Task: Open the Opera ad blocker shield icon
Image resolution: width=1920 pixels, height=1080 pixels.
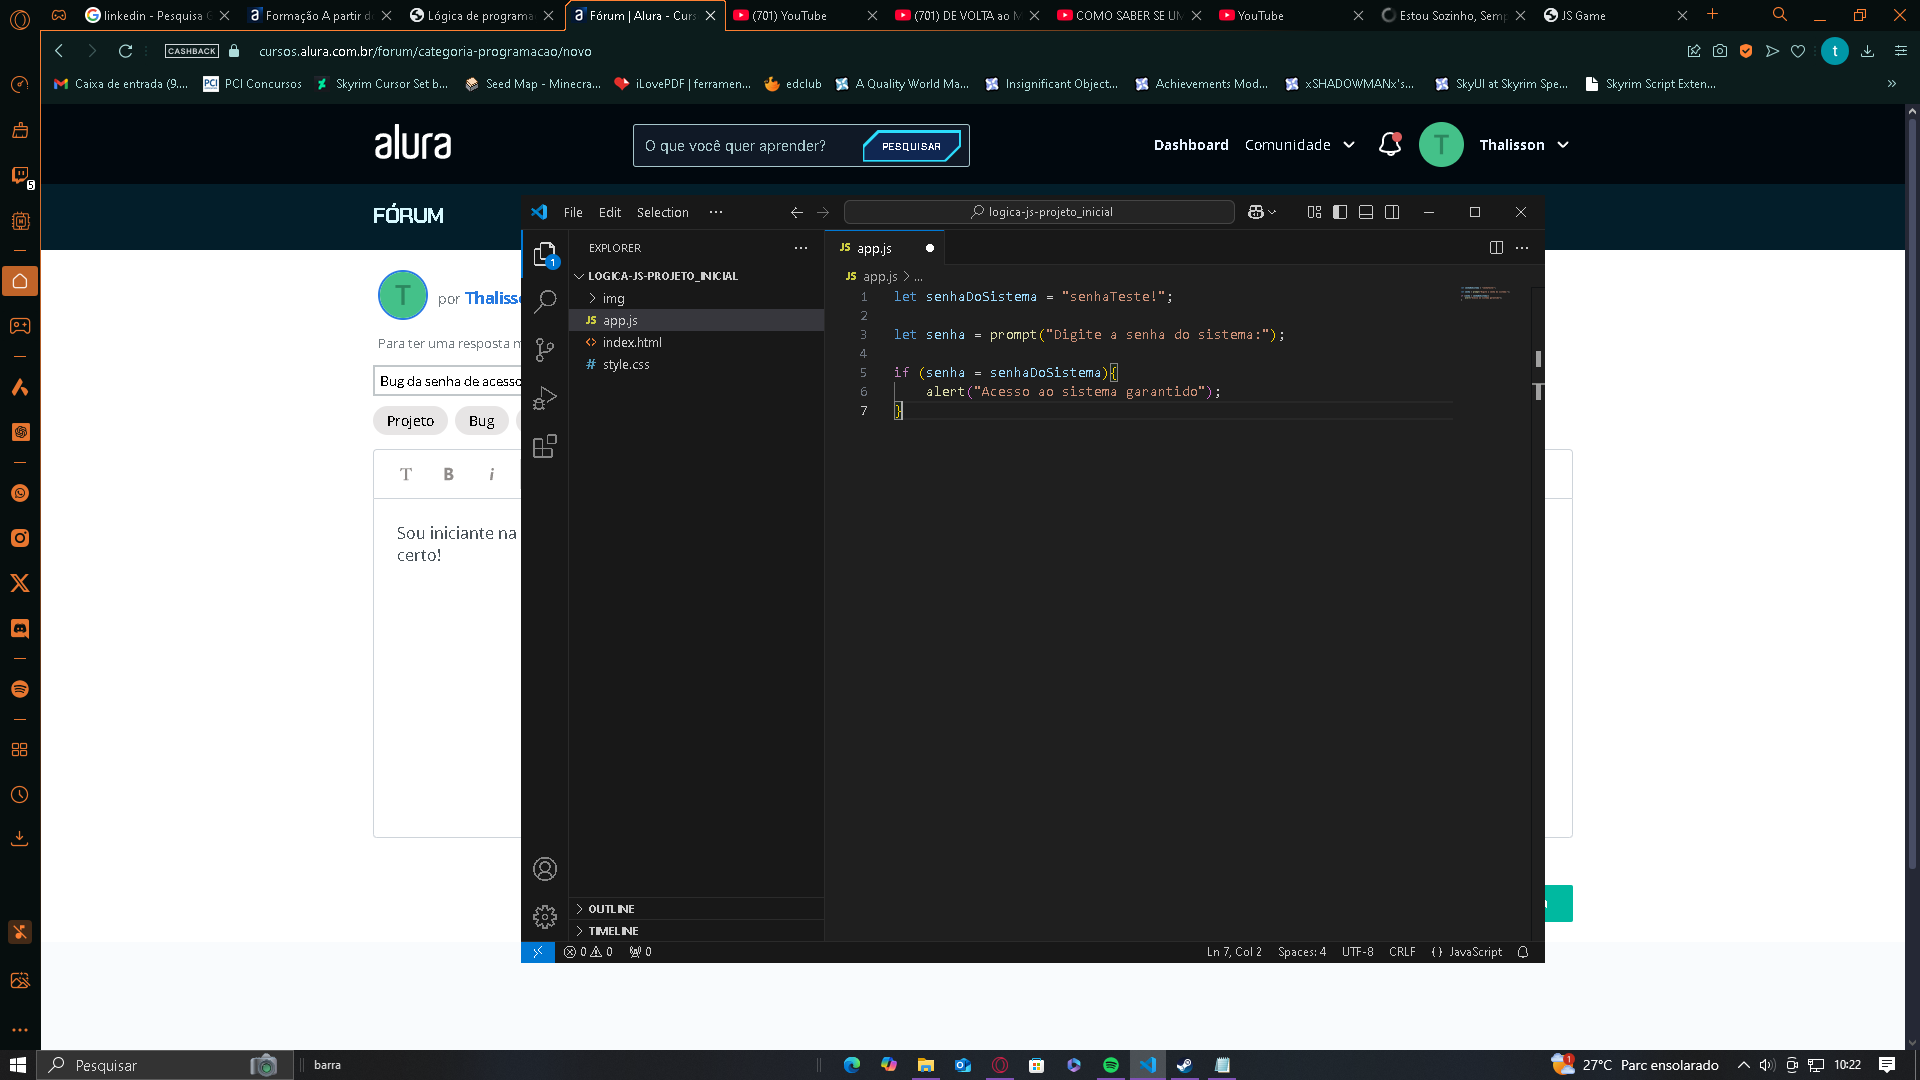Action: pyautogui.click(x=1746, y=51)
